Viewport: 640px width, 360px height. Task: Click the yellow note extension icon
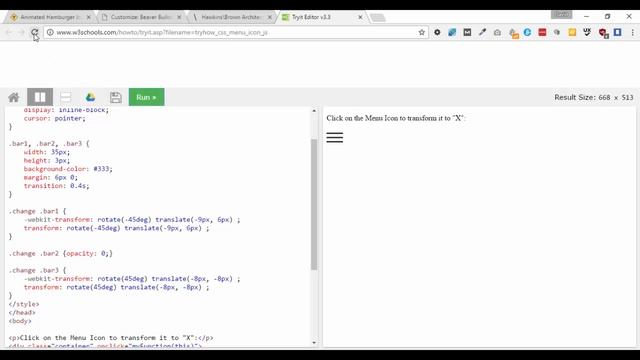tap(572, 32)
